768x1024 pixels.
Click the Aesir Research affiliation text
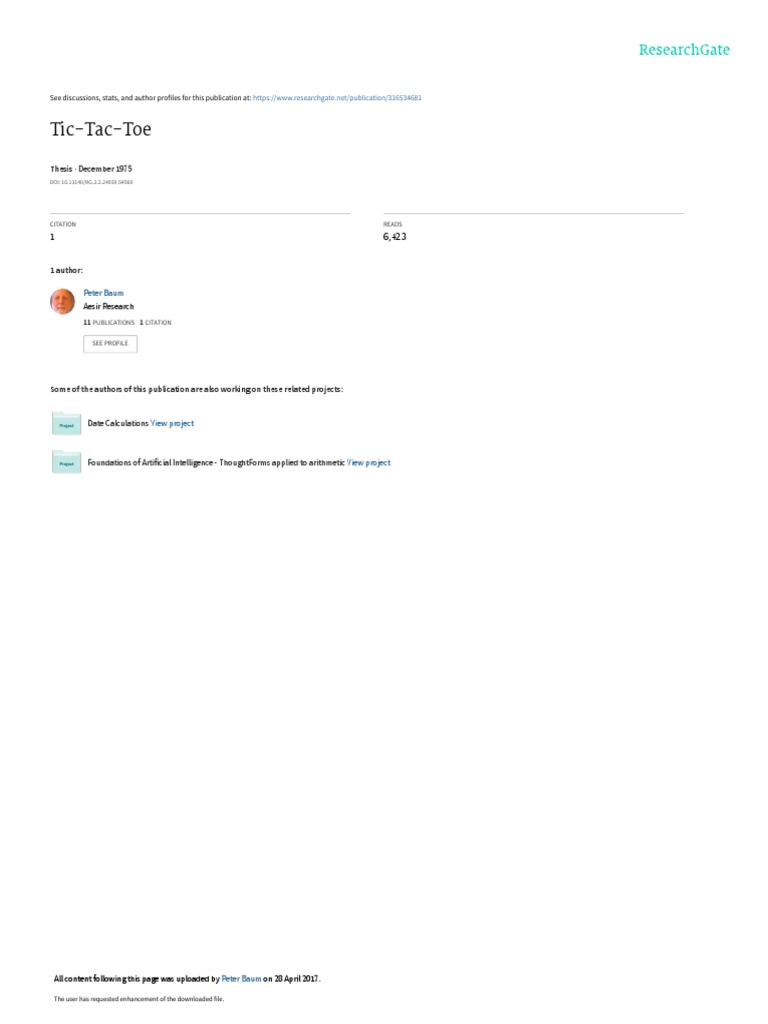[x=108, y=306]
